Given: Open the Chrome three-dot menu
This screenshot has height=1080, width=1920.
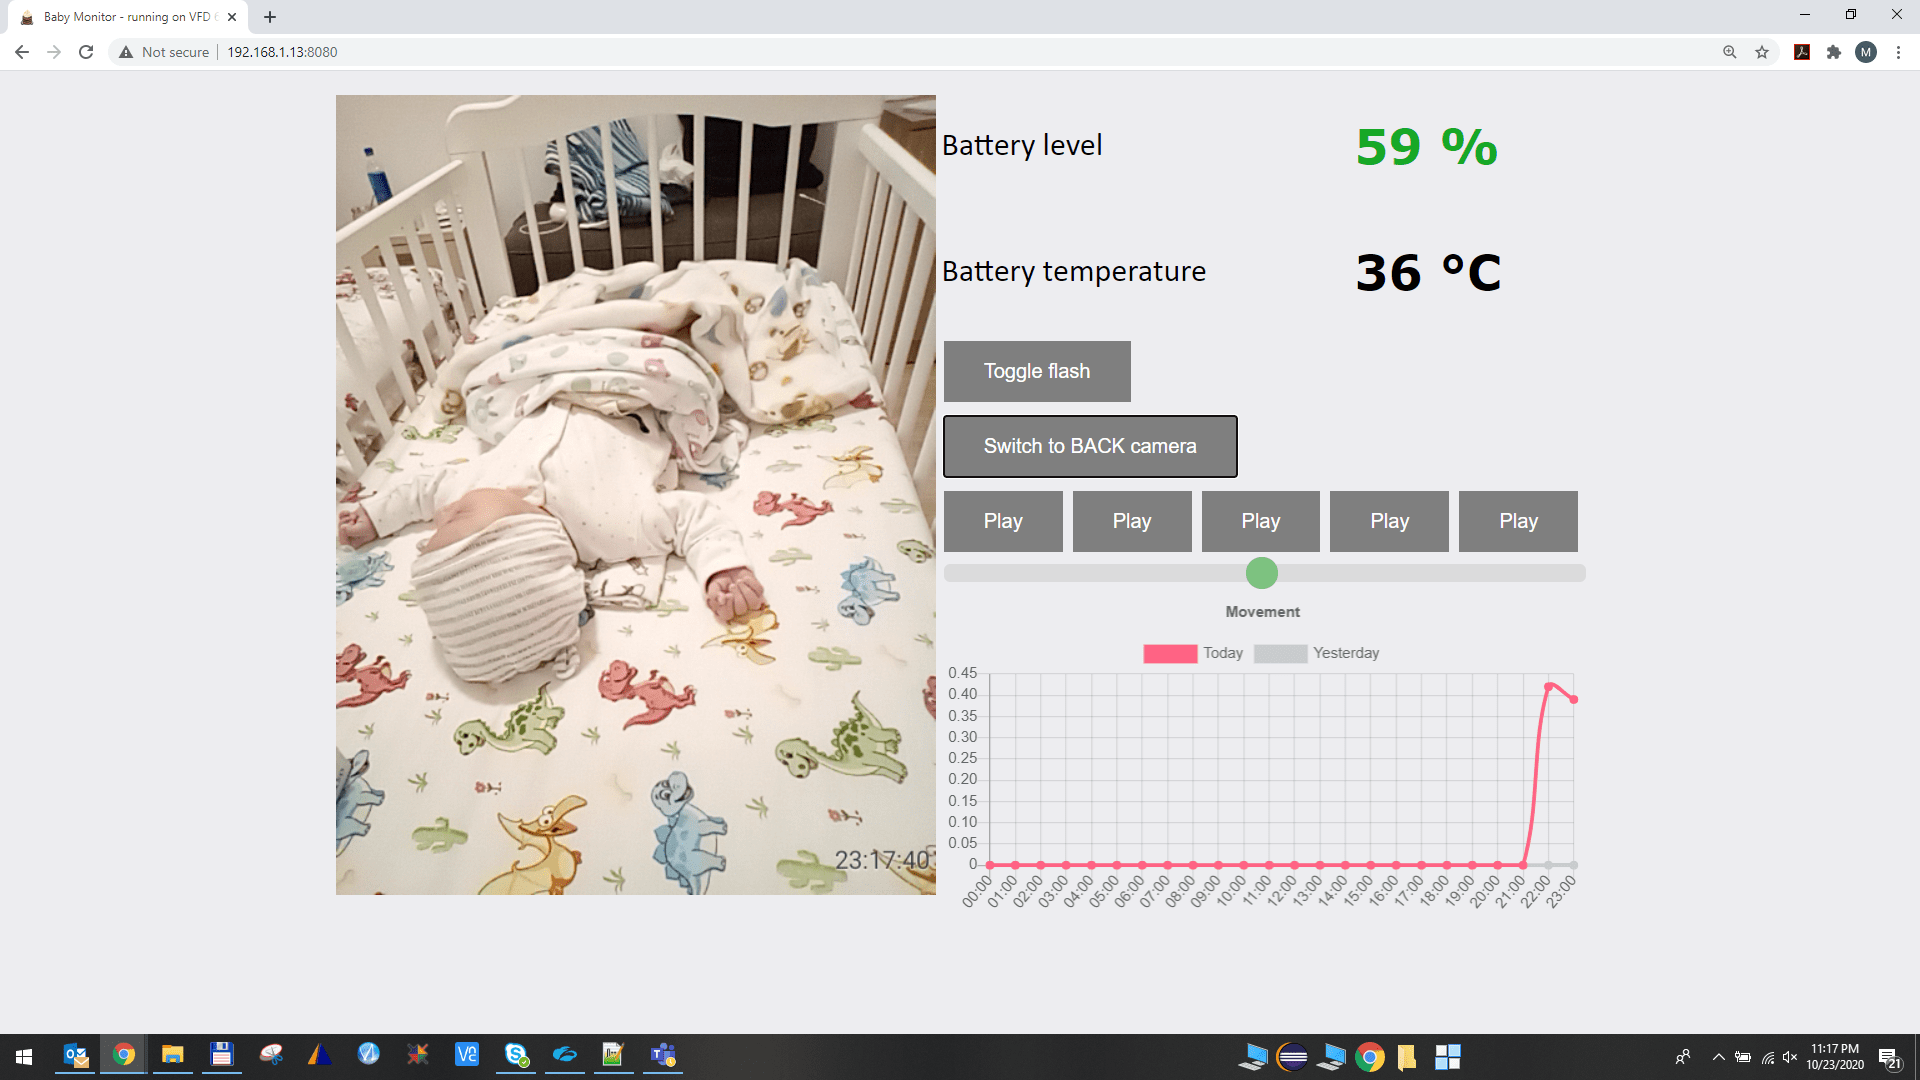Looking at the screenshot, I should [x=1899, y=52].
